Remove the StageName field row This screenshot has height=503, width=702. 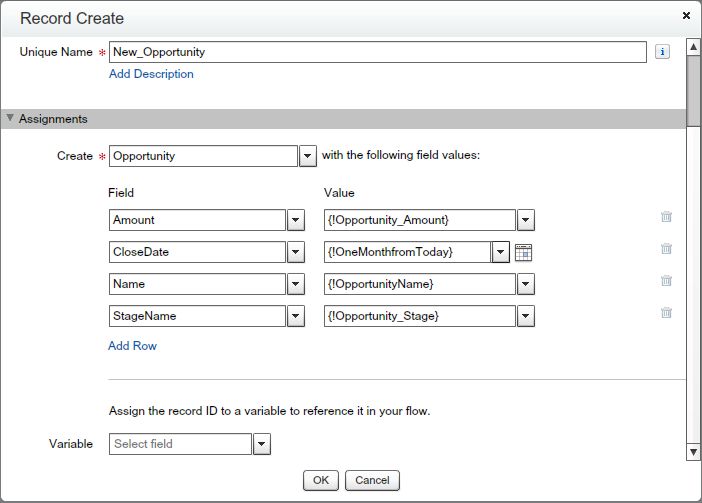[666, 313]
